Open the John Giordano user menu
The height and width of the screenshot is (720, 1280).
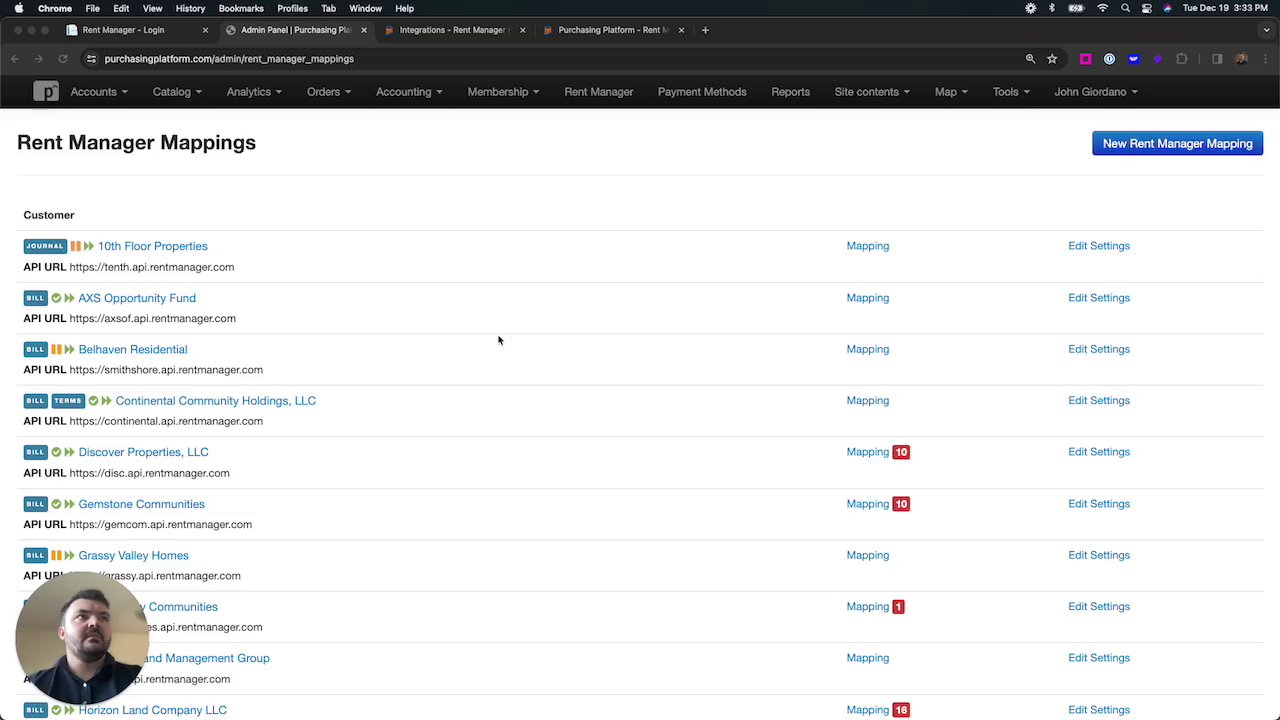tap(1096, 92)
